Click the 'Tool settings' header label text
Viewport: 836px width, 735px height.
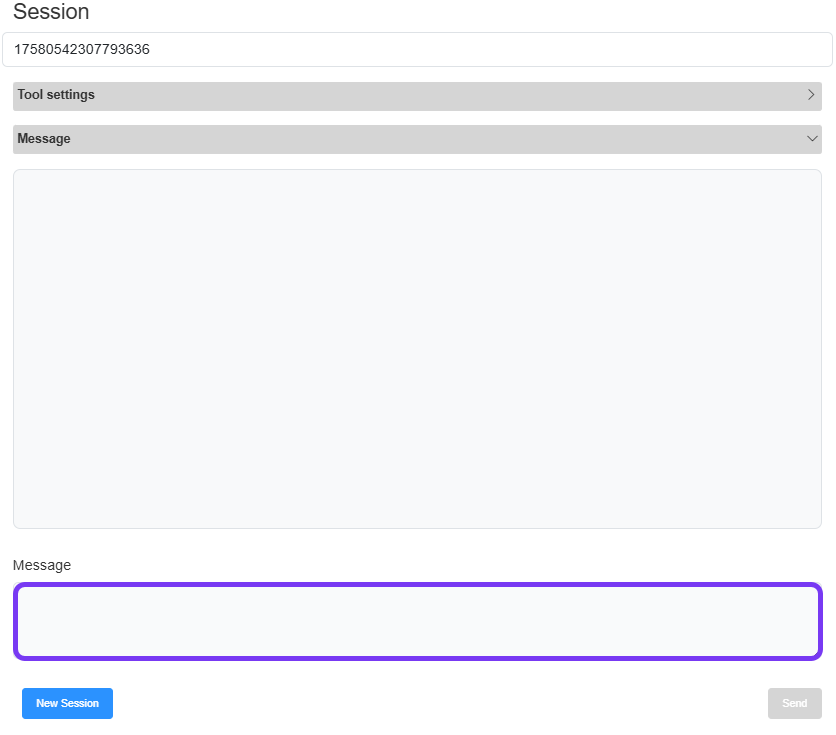(x=56, y=95)
